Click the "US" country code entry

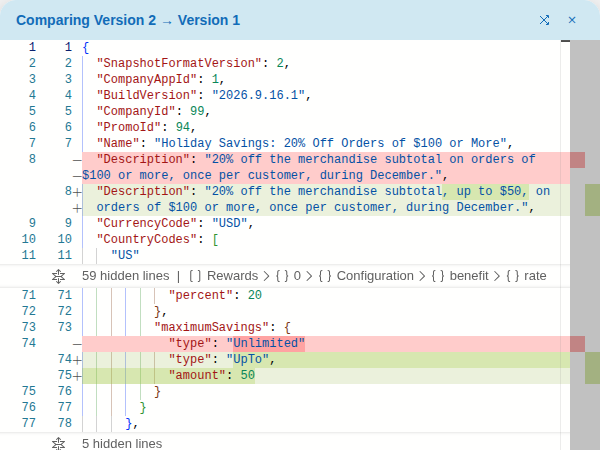click(x=125, y=256)
